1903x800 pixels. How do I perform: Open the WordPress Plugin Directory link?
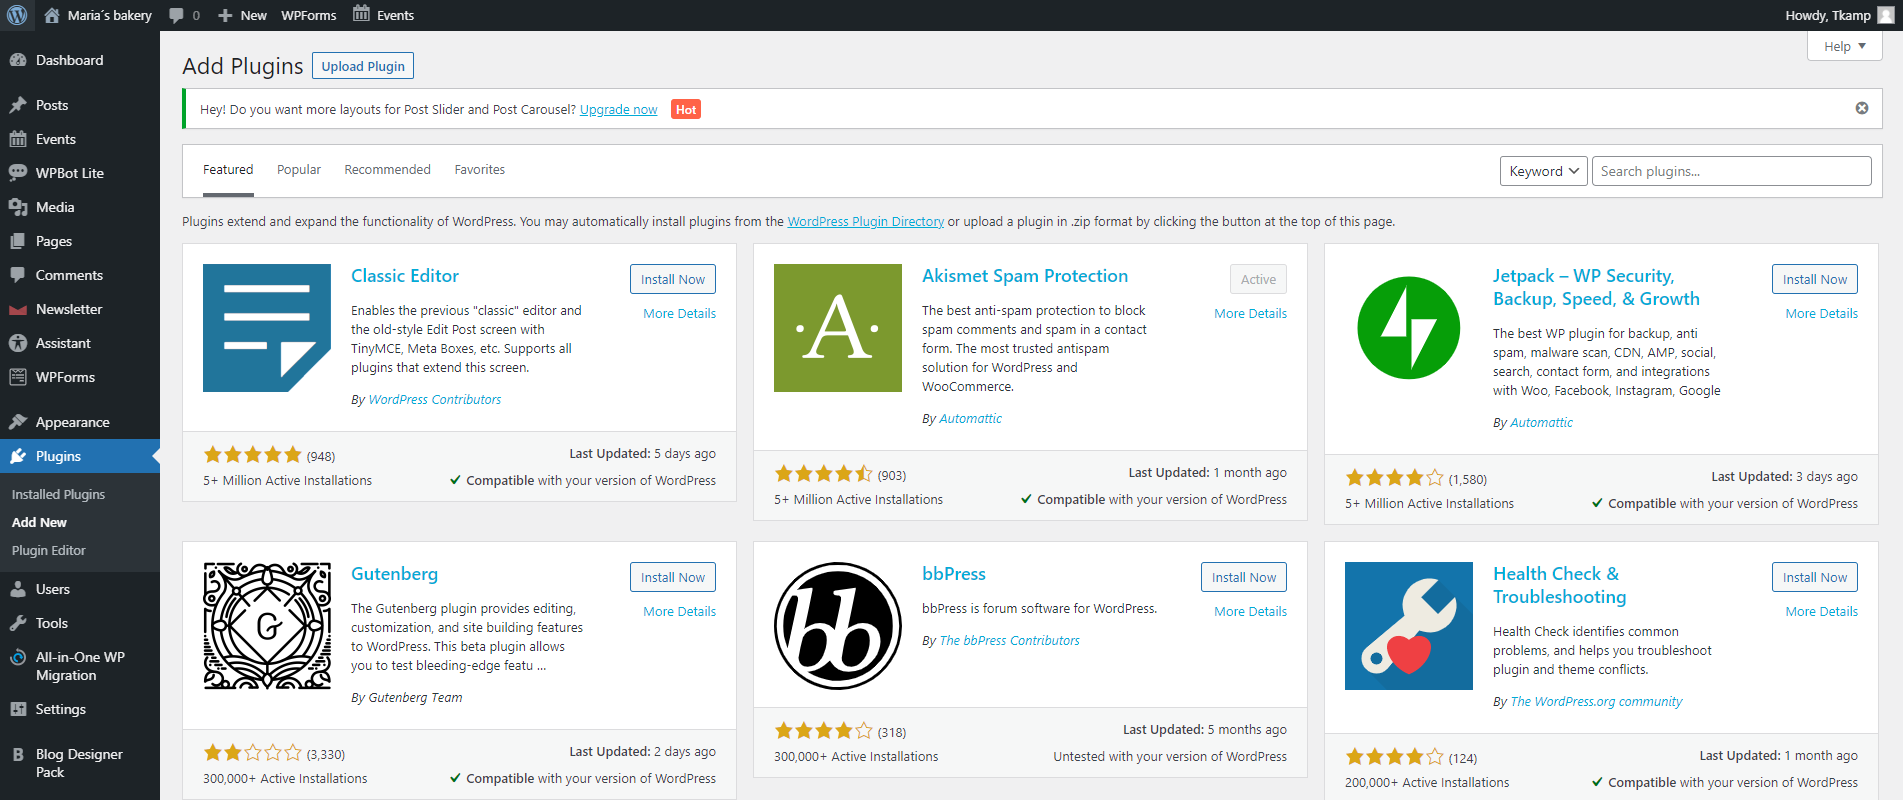865,222
